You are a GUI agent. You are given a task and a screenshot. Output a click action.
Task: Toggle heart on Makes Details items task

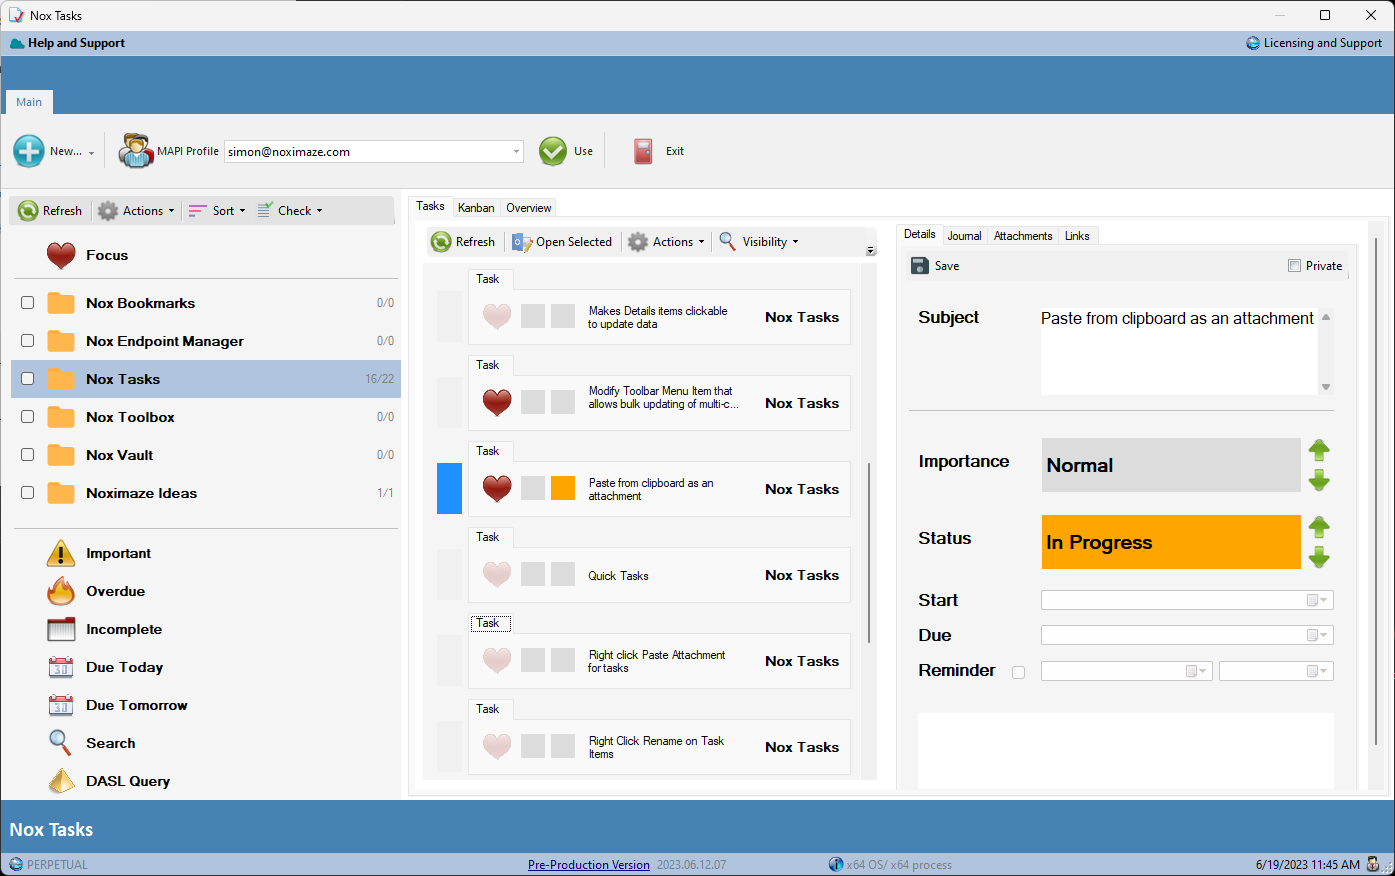[x=497, y=317]
